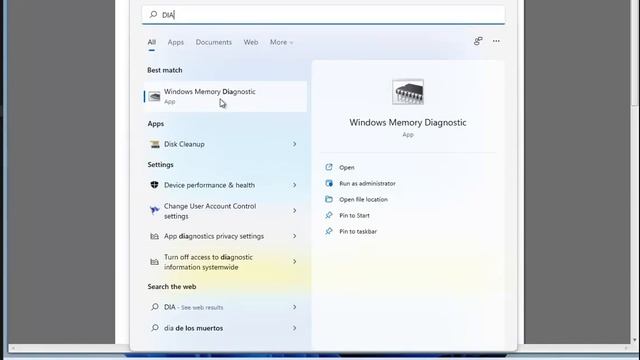Switch to the All tab
Screen dimensions: 640x360
[x=152, y=42]
